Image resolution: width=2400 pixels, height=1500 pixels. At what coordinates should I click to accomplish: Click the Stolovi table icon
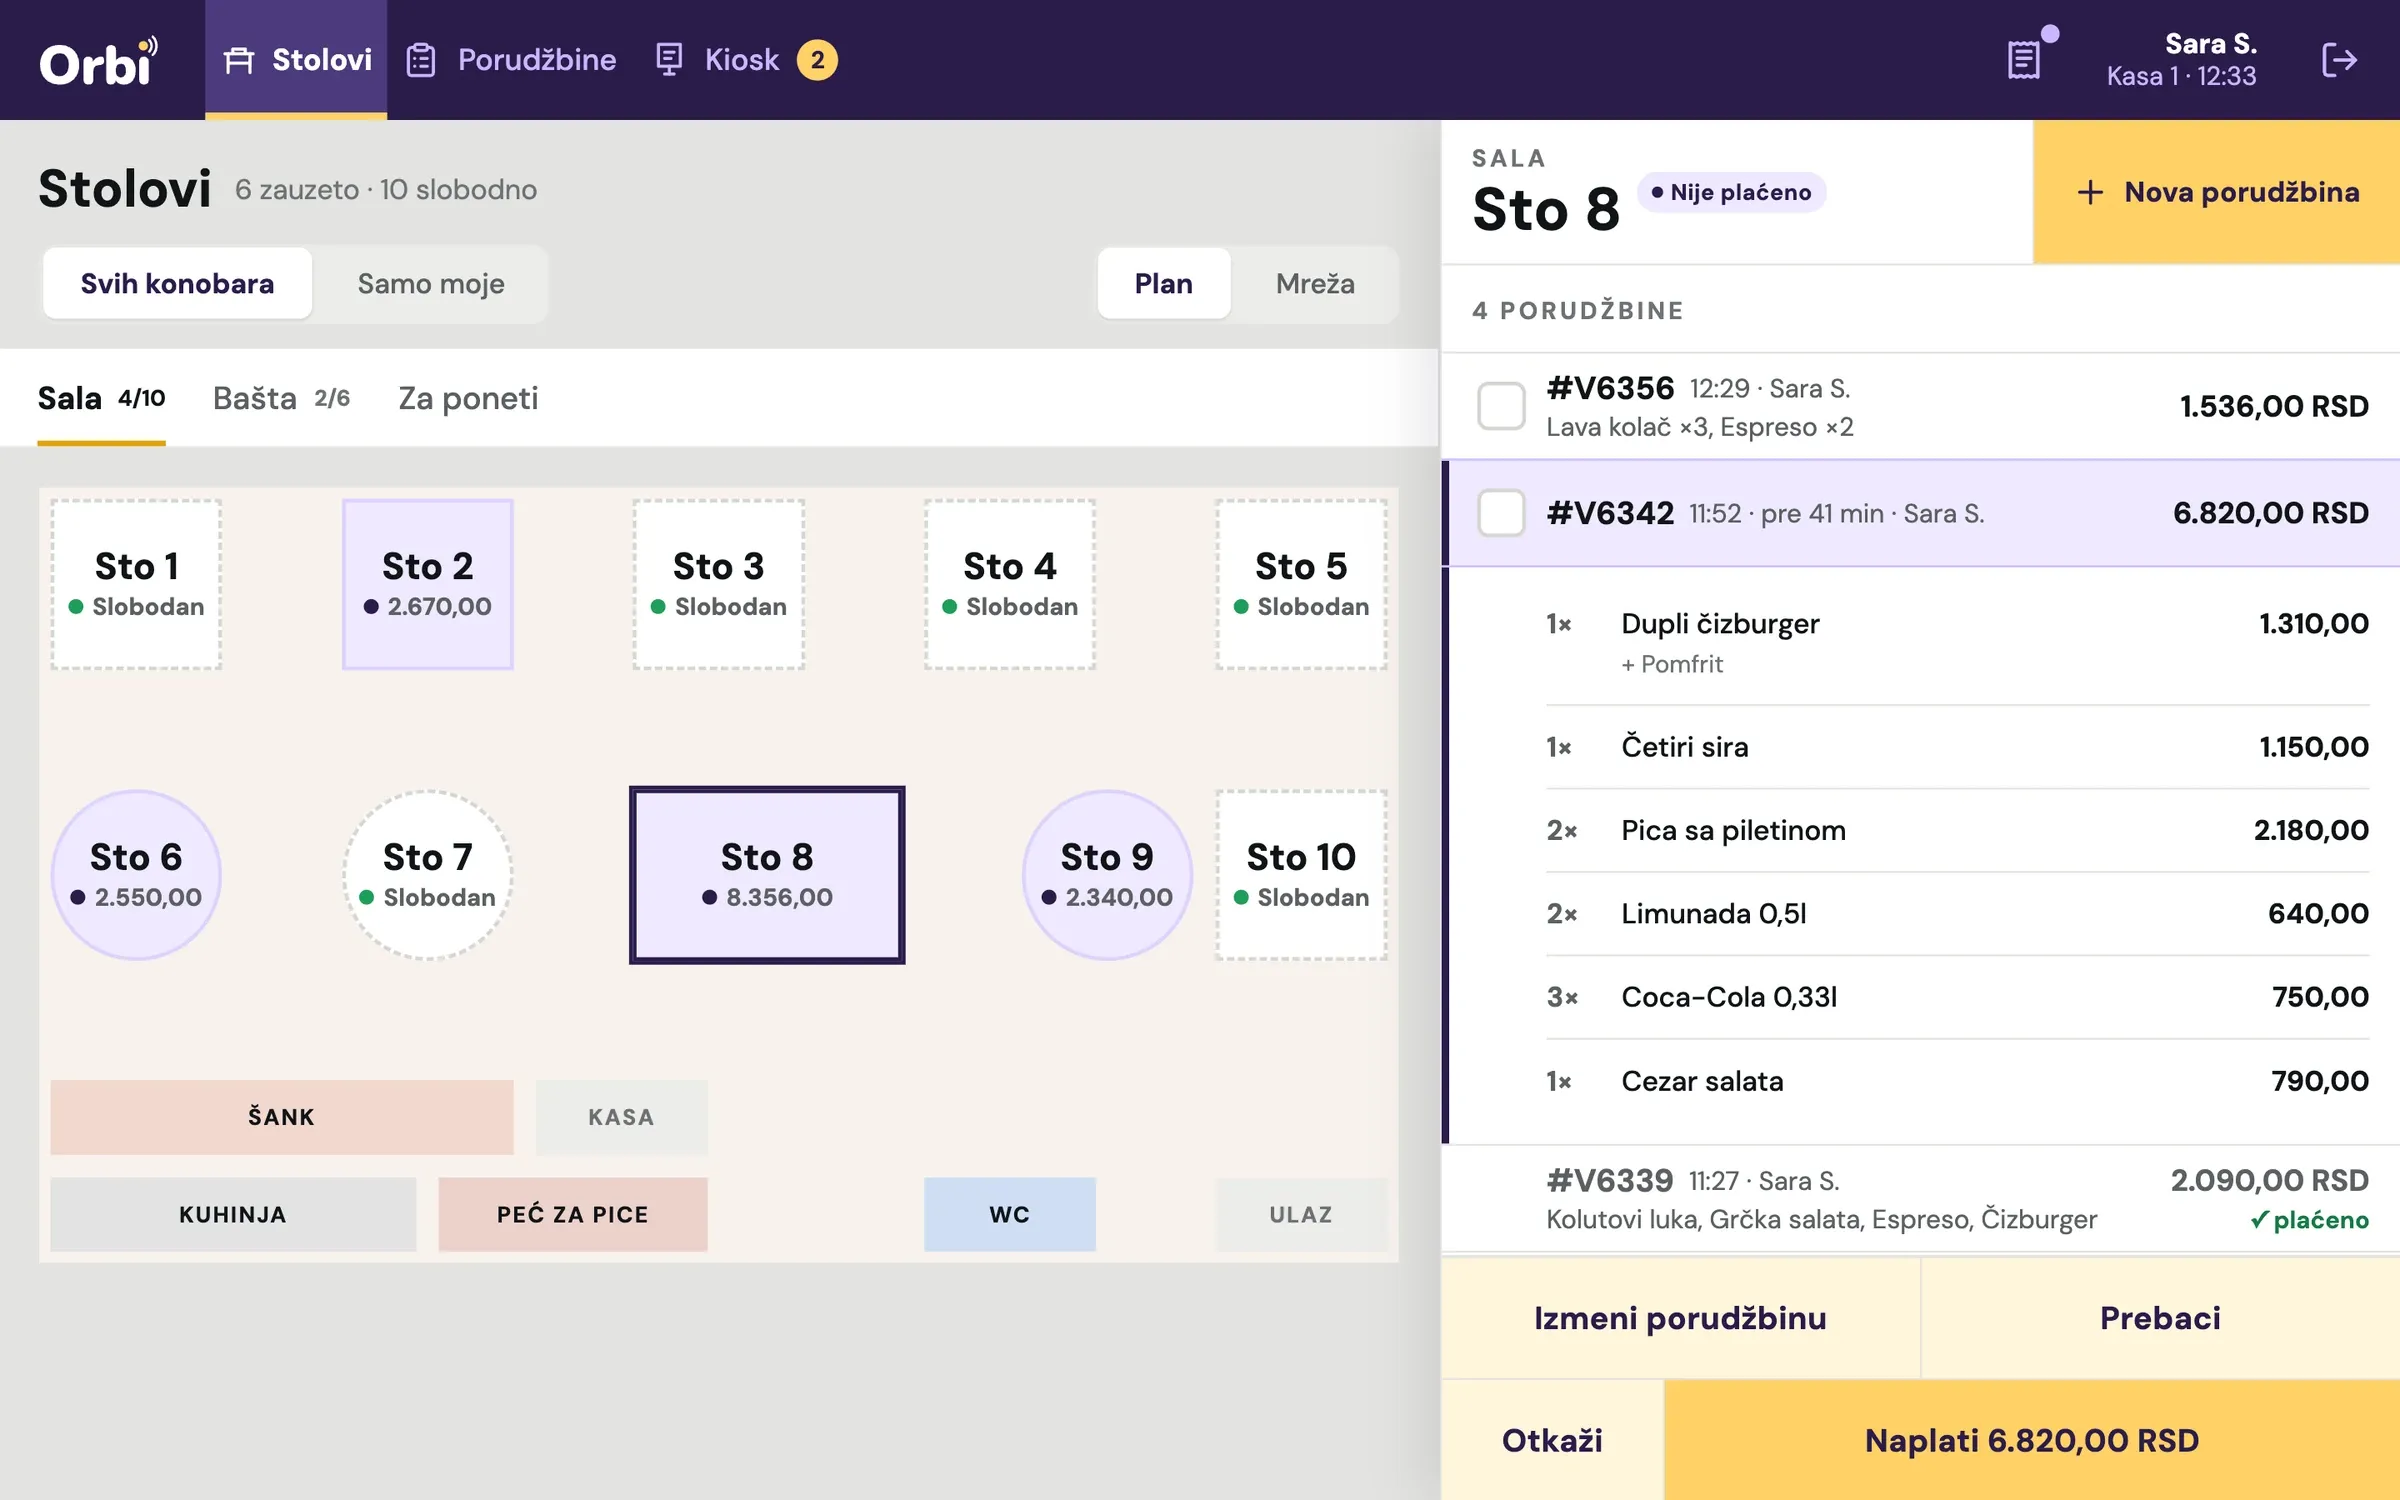click(x=239, y=60)
